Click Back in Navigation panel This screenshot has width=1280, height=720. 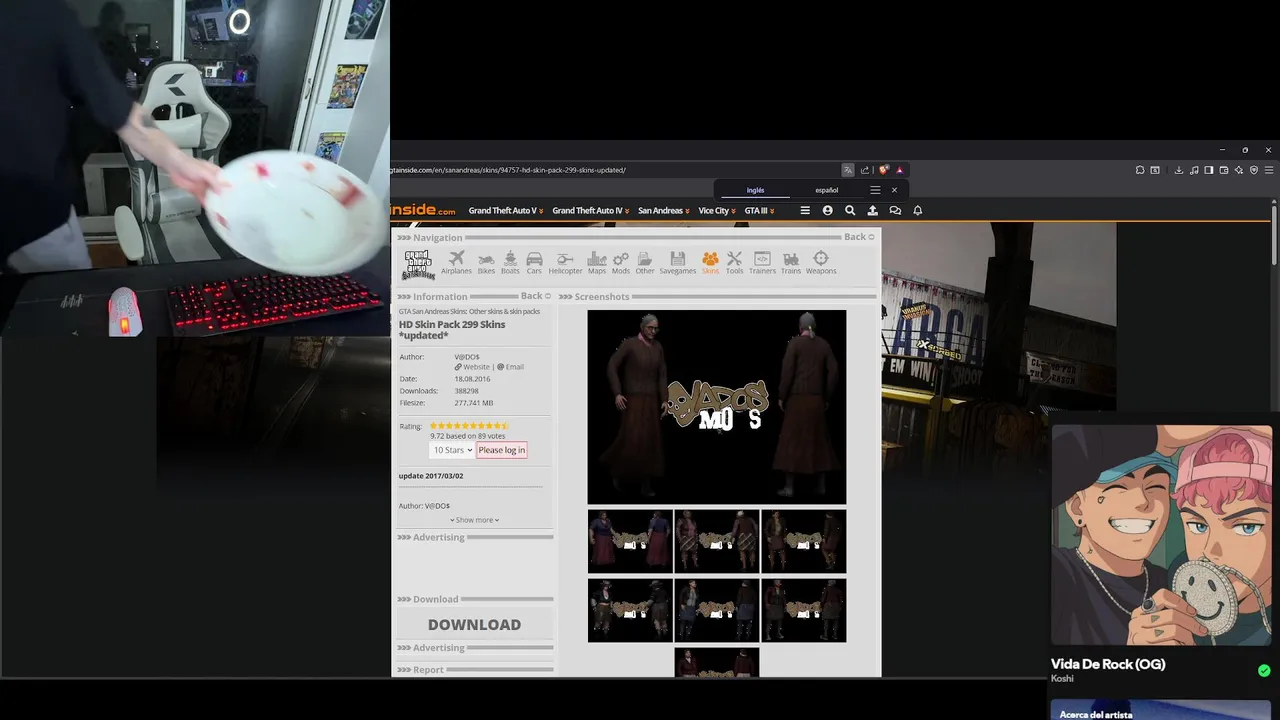click(859, 237)
